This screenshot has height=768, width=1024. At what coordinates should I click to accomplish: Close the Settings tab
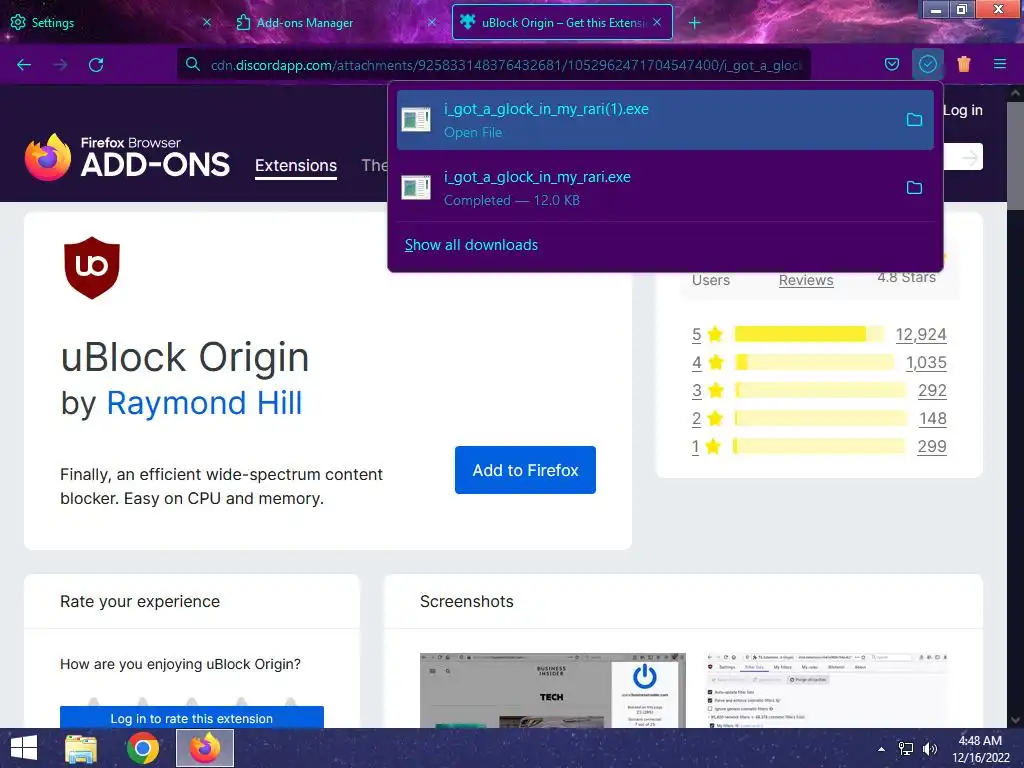(206, 22)
